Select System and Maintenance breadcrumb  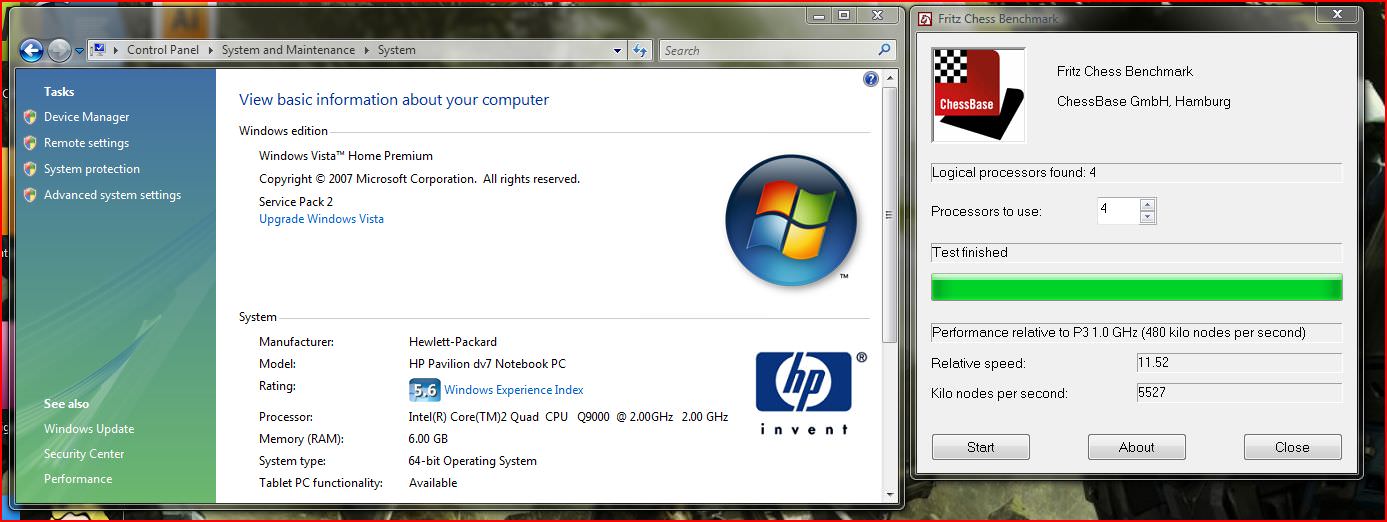coord(288,50)
